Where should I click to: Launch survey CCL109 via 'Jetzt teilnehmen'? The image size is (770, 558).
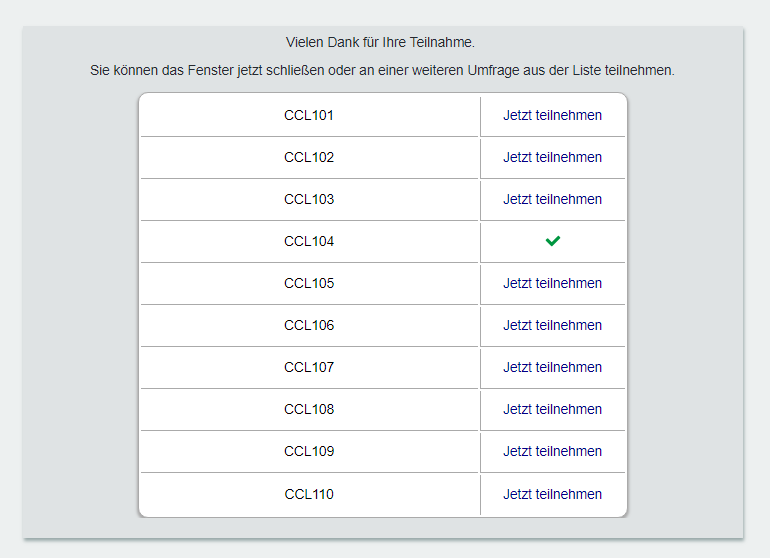(552, 451)
